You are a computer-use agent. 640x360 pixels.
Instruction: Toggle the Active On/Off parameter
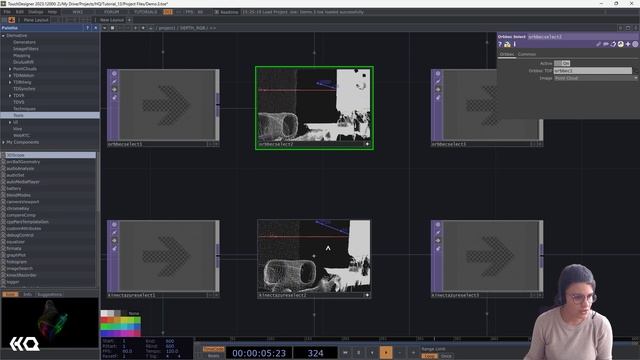tap(562, 63)
